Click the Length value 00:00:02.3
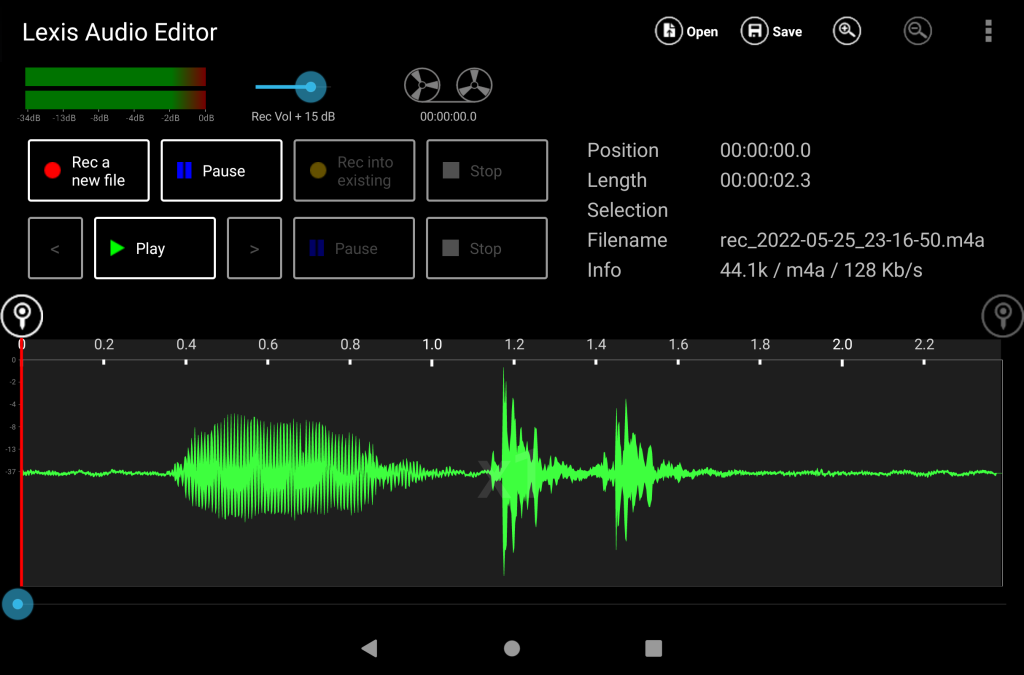The width and height of the screenshot is (1024, 675). pyautogui.click(x=765, y=180)
